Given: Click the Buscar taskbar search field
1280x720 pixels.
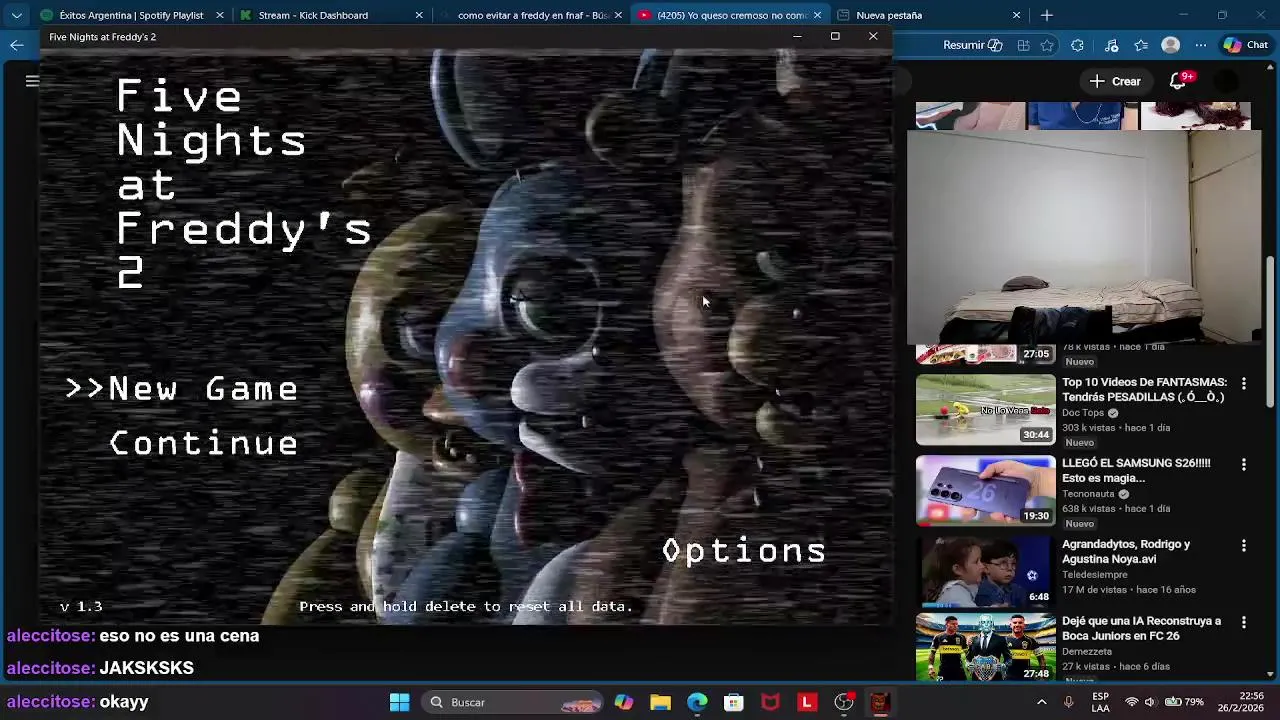Looking at the screenshot, I should coord(510,702).
